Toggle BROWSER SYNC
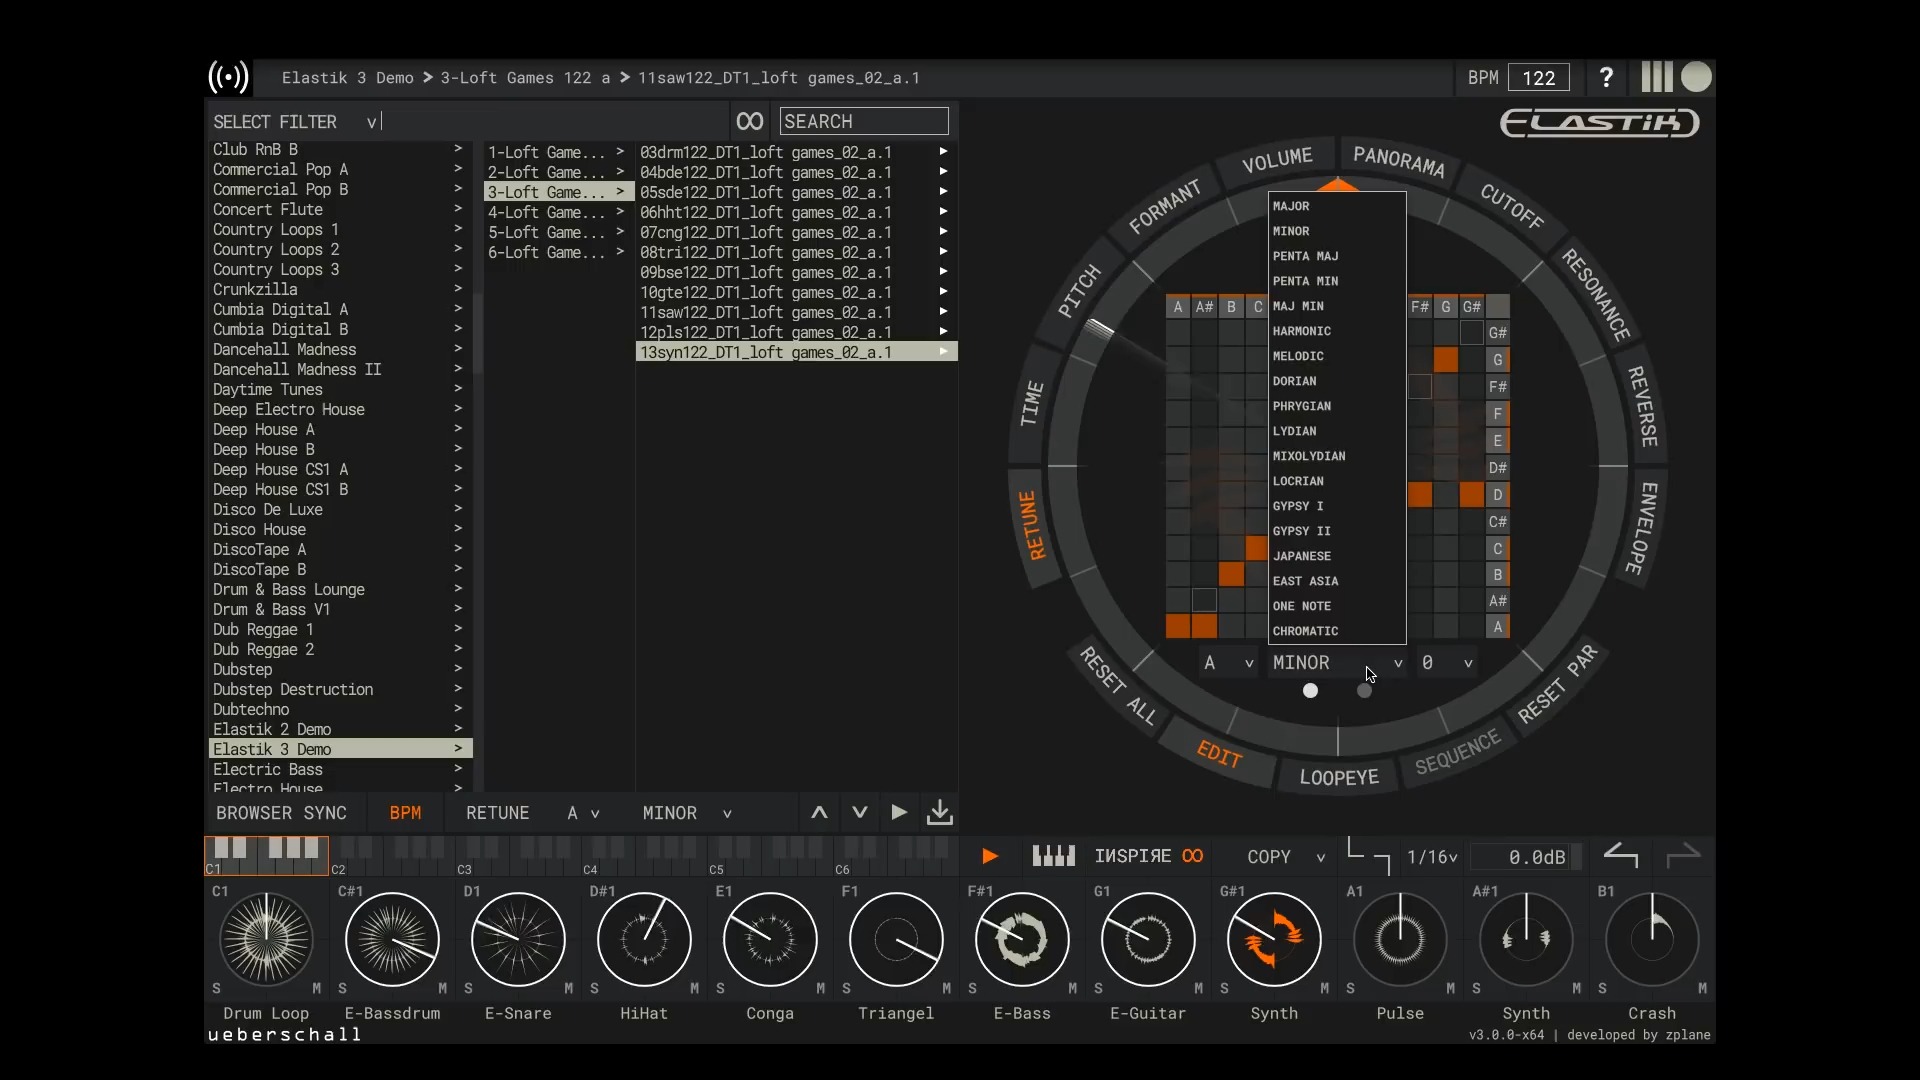The height and width of the screenshot is (1080, 1920). [281, 813]
